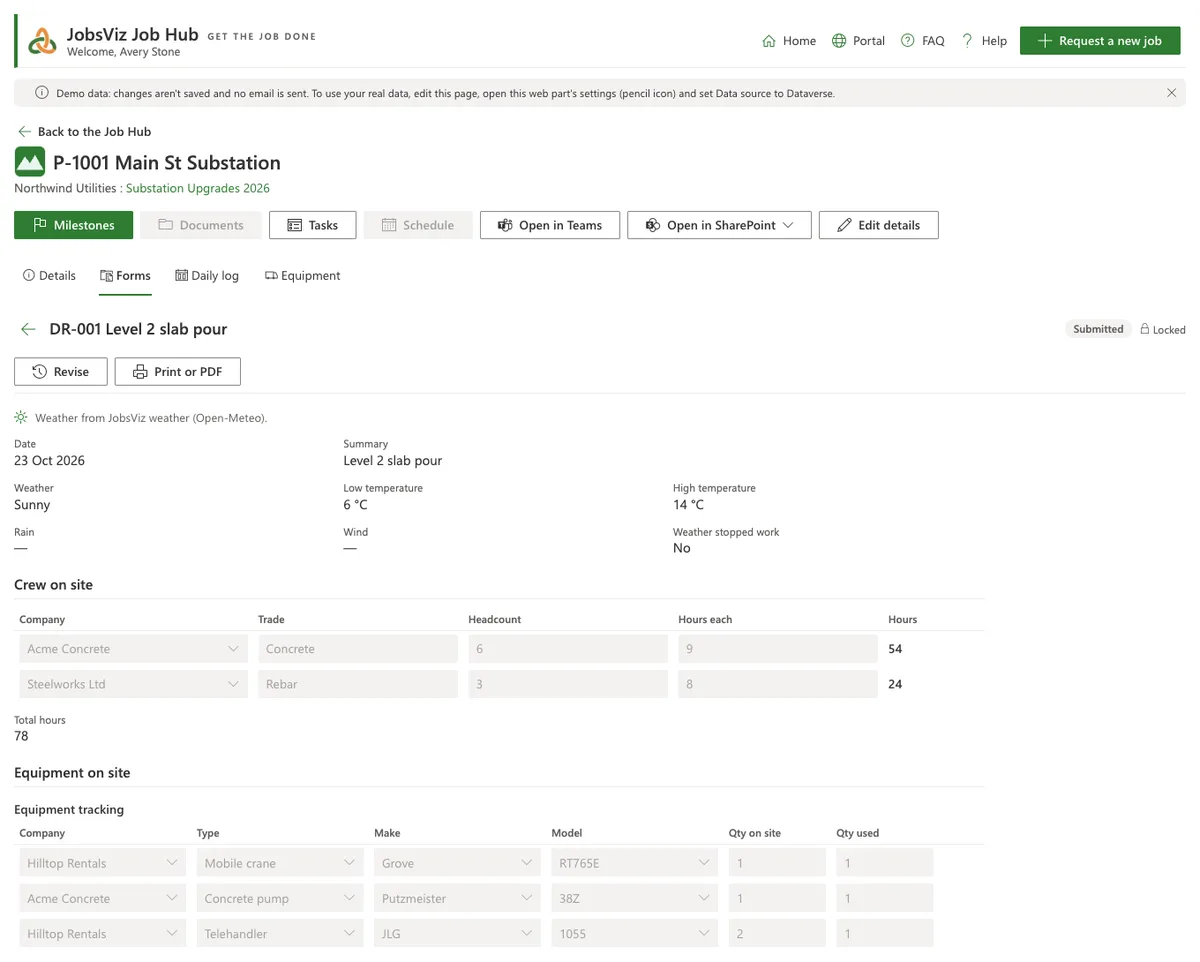Image resolution: width=1200 pixels, height=962 pixels.
Task: Open the Telehandler type dropdown
Action: (280, 934)
